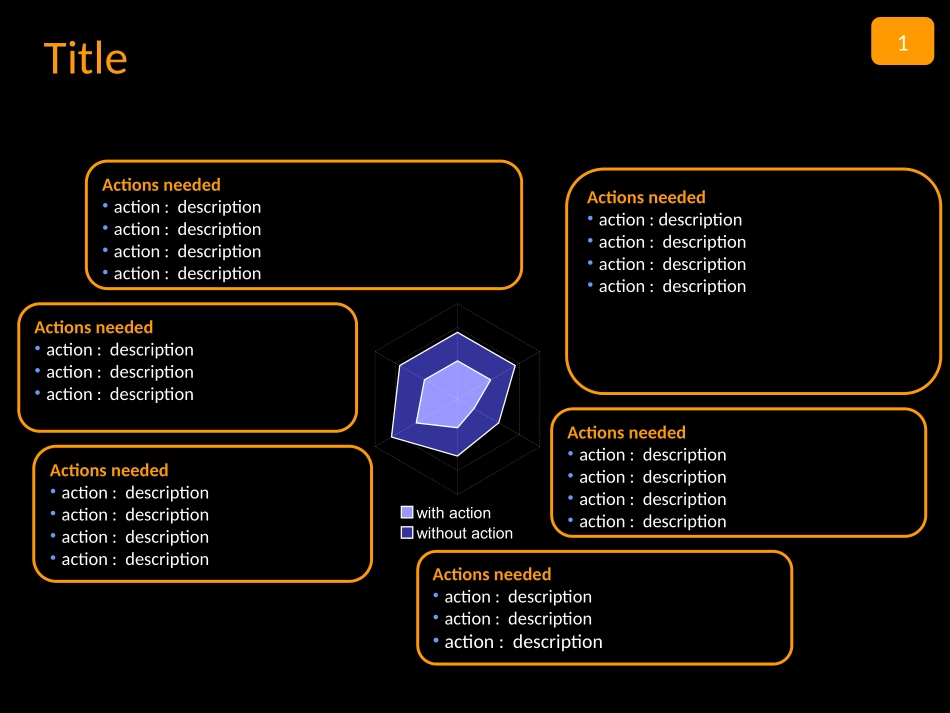Select the "without action" legend color swatch
950x713 pixels.
click(x=407, y=532)
